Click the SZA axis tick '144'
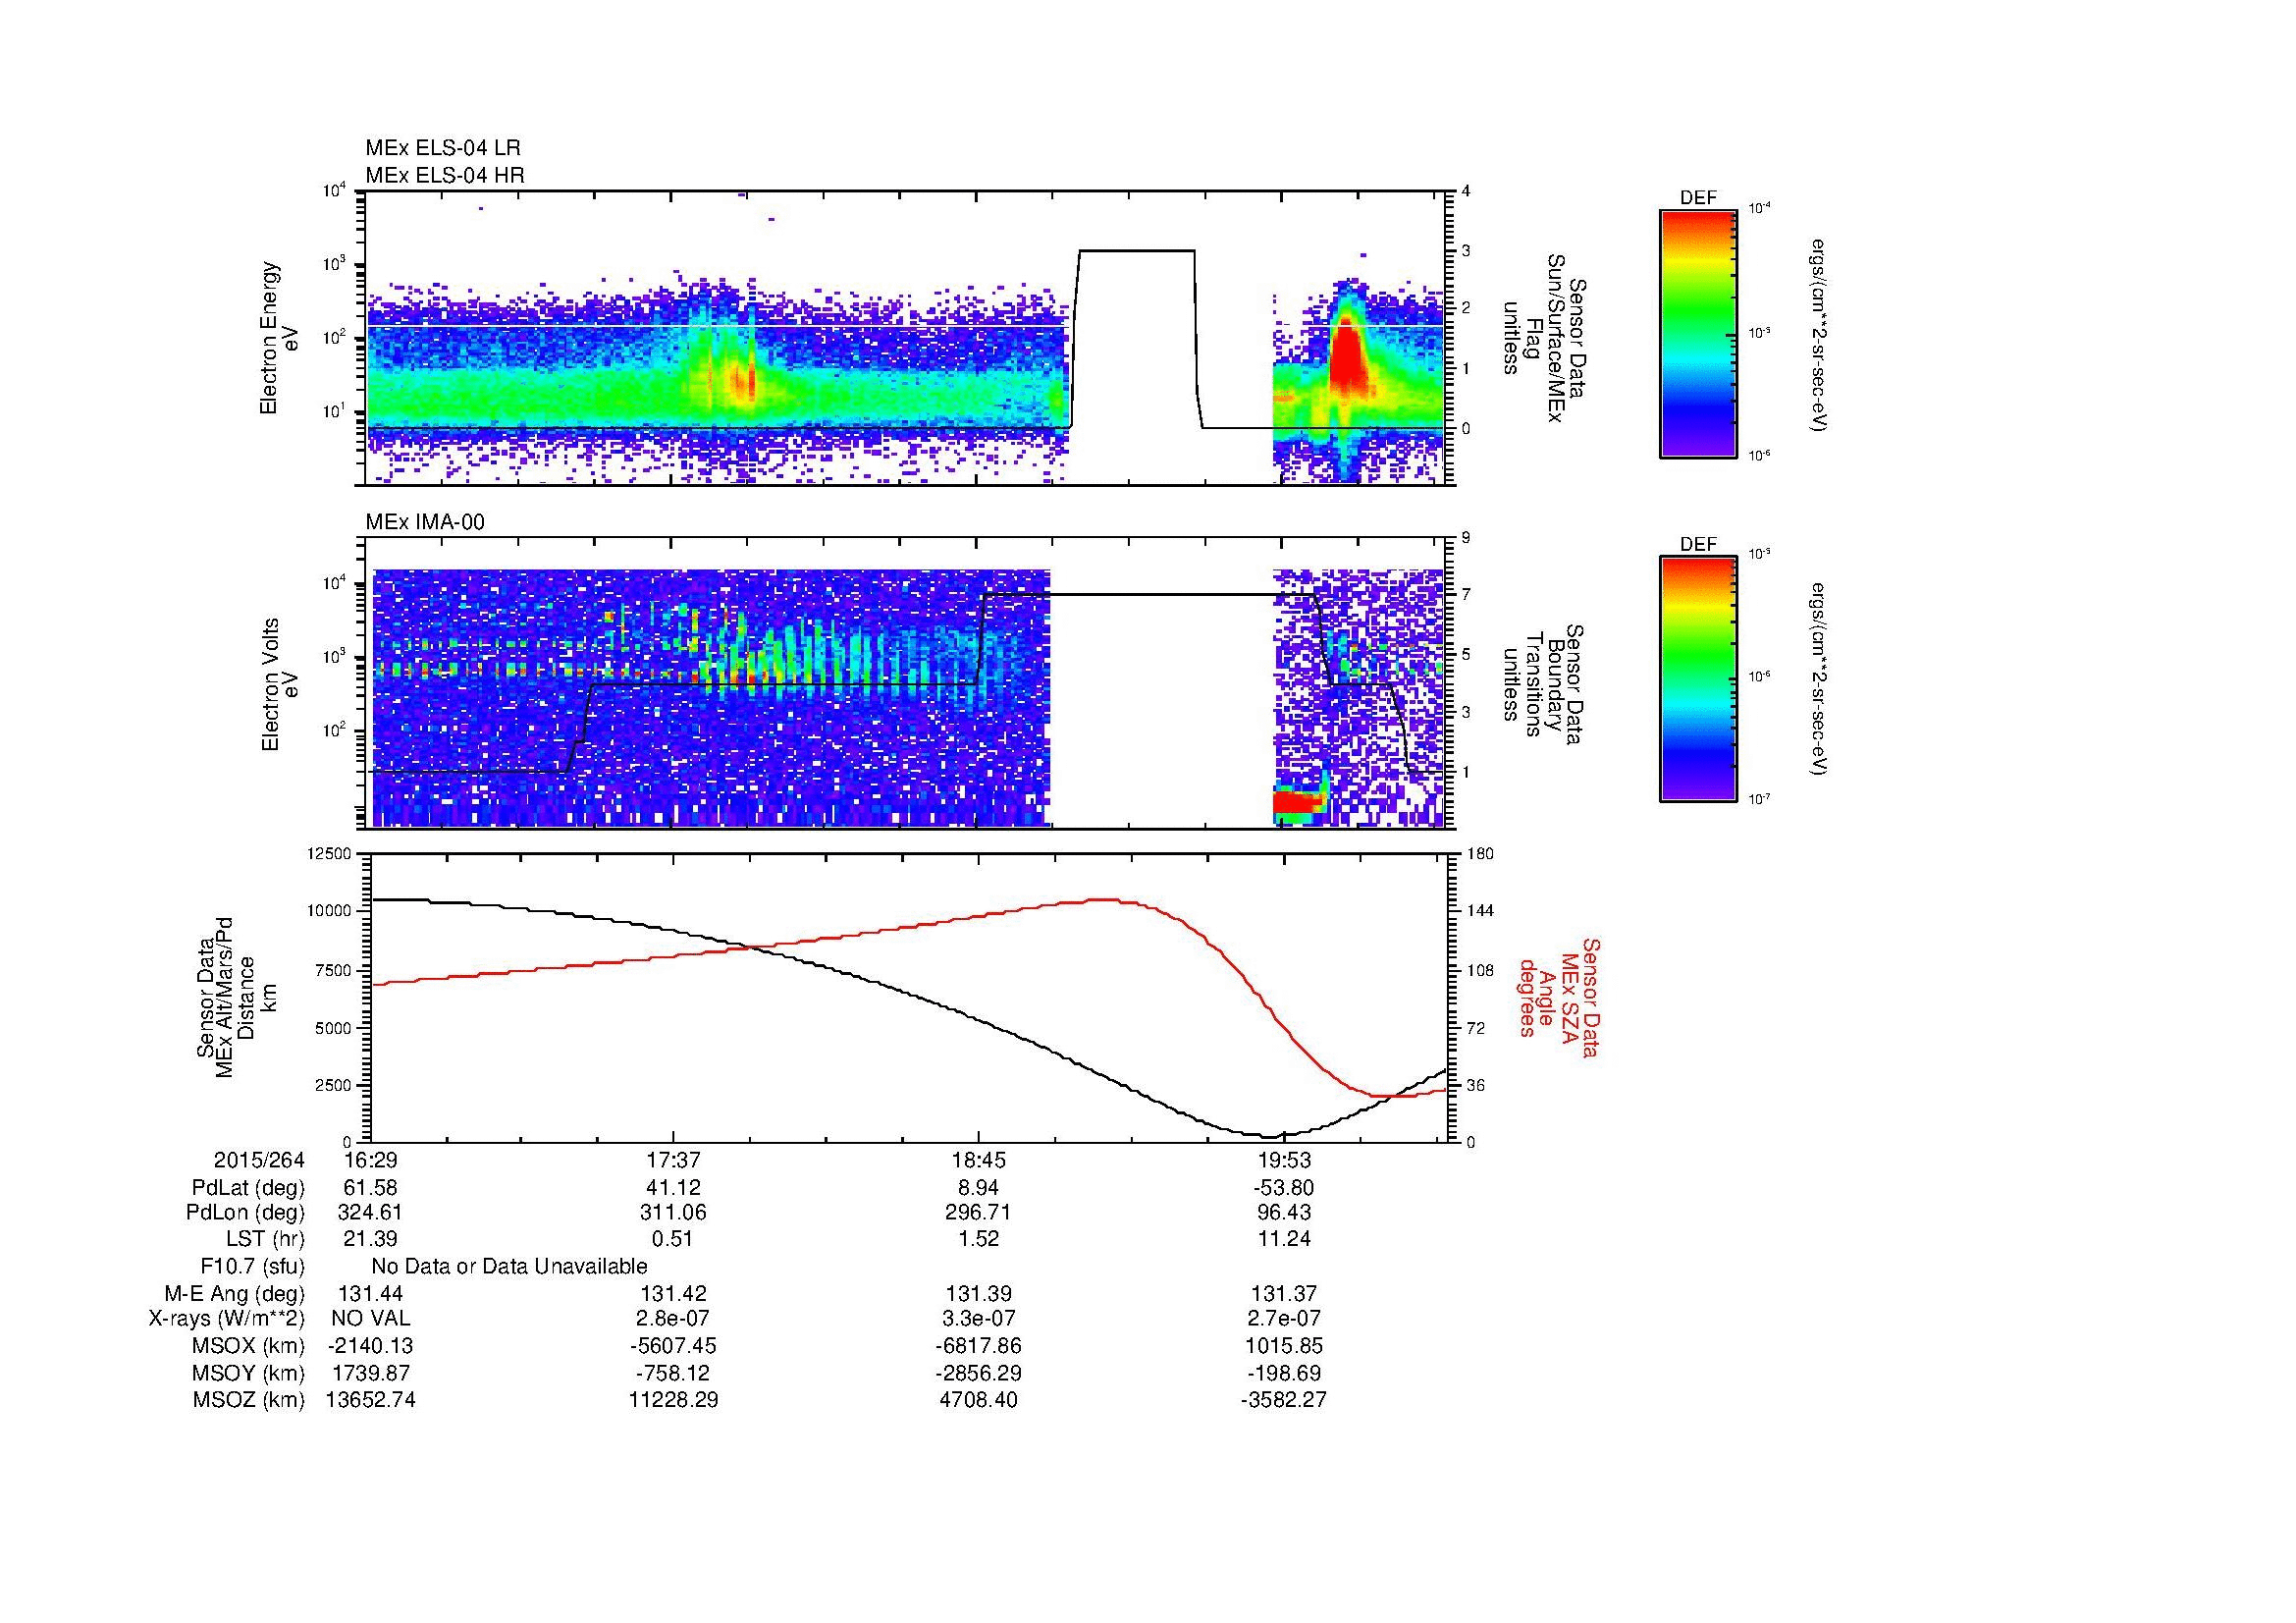 [x=1480, y=912]
